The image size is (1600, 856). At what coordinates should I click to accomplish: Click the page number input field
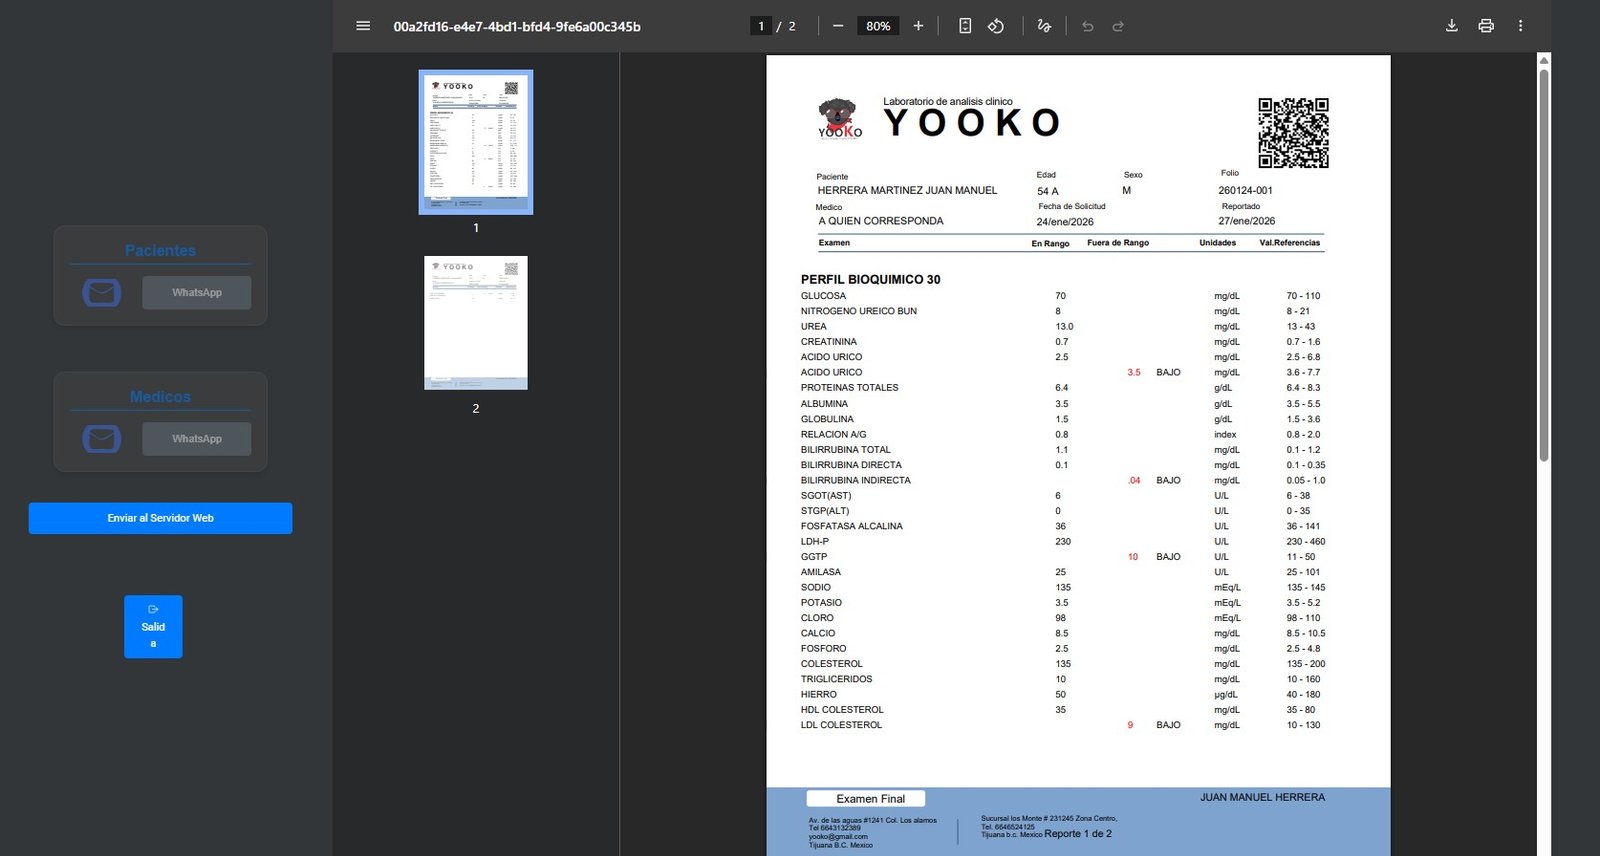(761, 26)
